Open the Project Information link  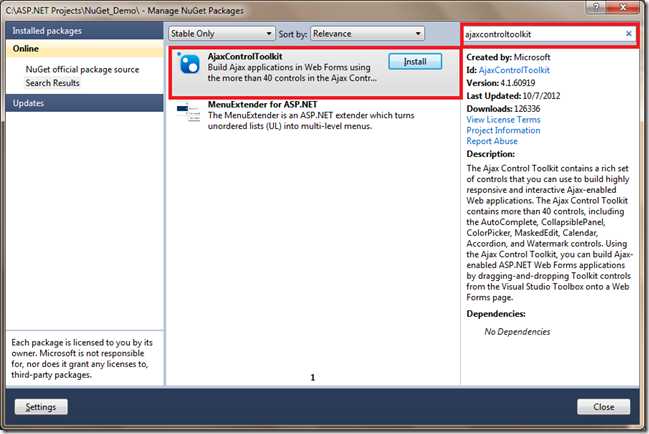[503, 130]
